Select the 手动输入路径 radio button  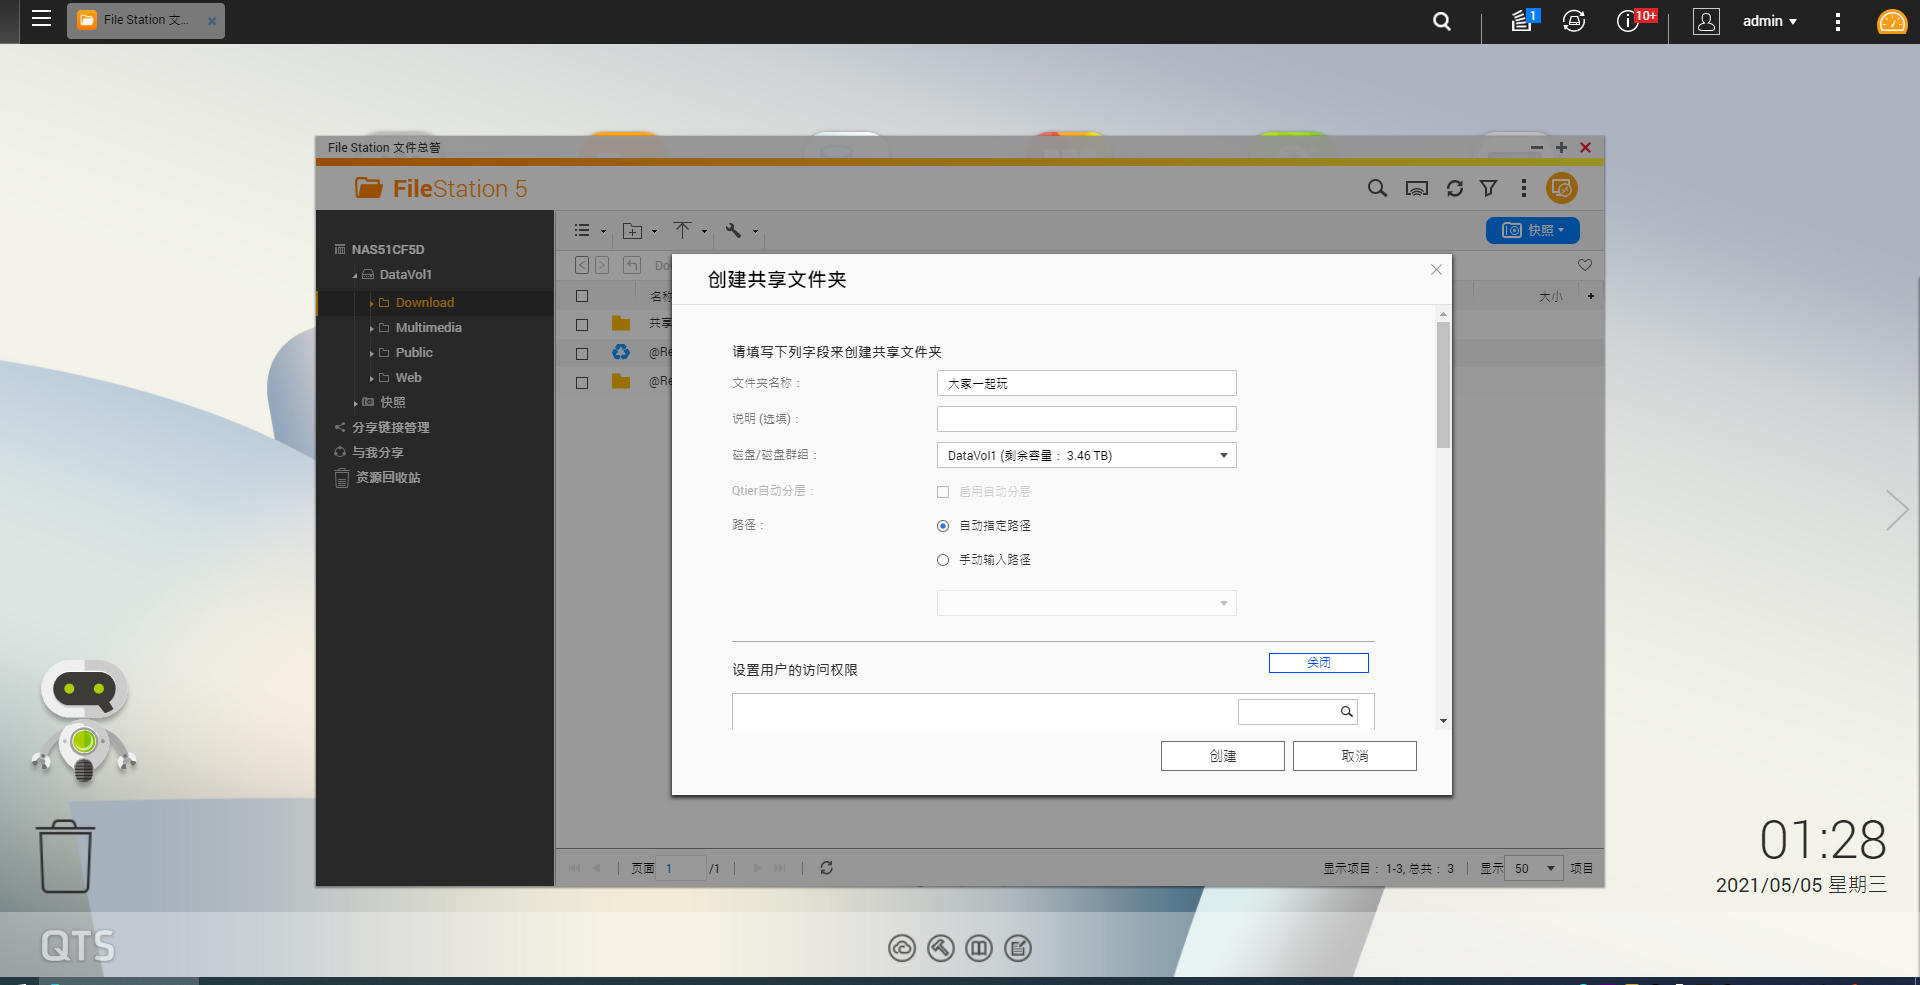[x=942, y=560]
